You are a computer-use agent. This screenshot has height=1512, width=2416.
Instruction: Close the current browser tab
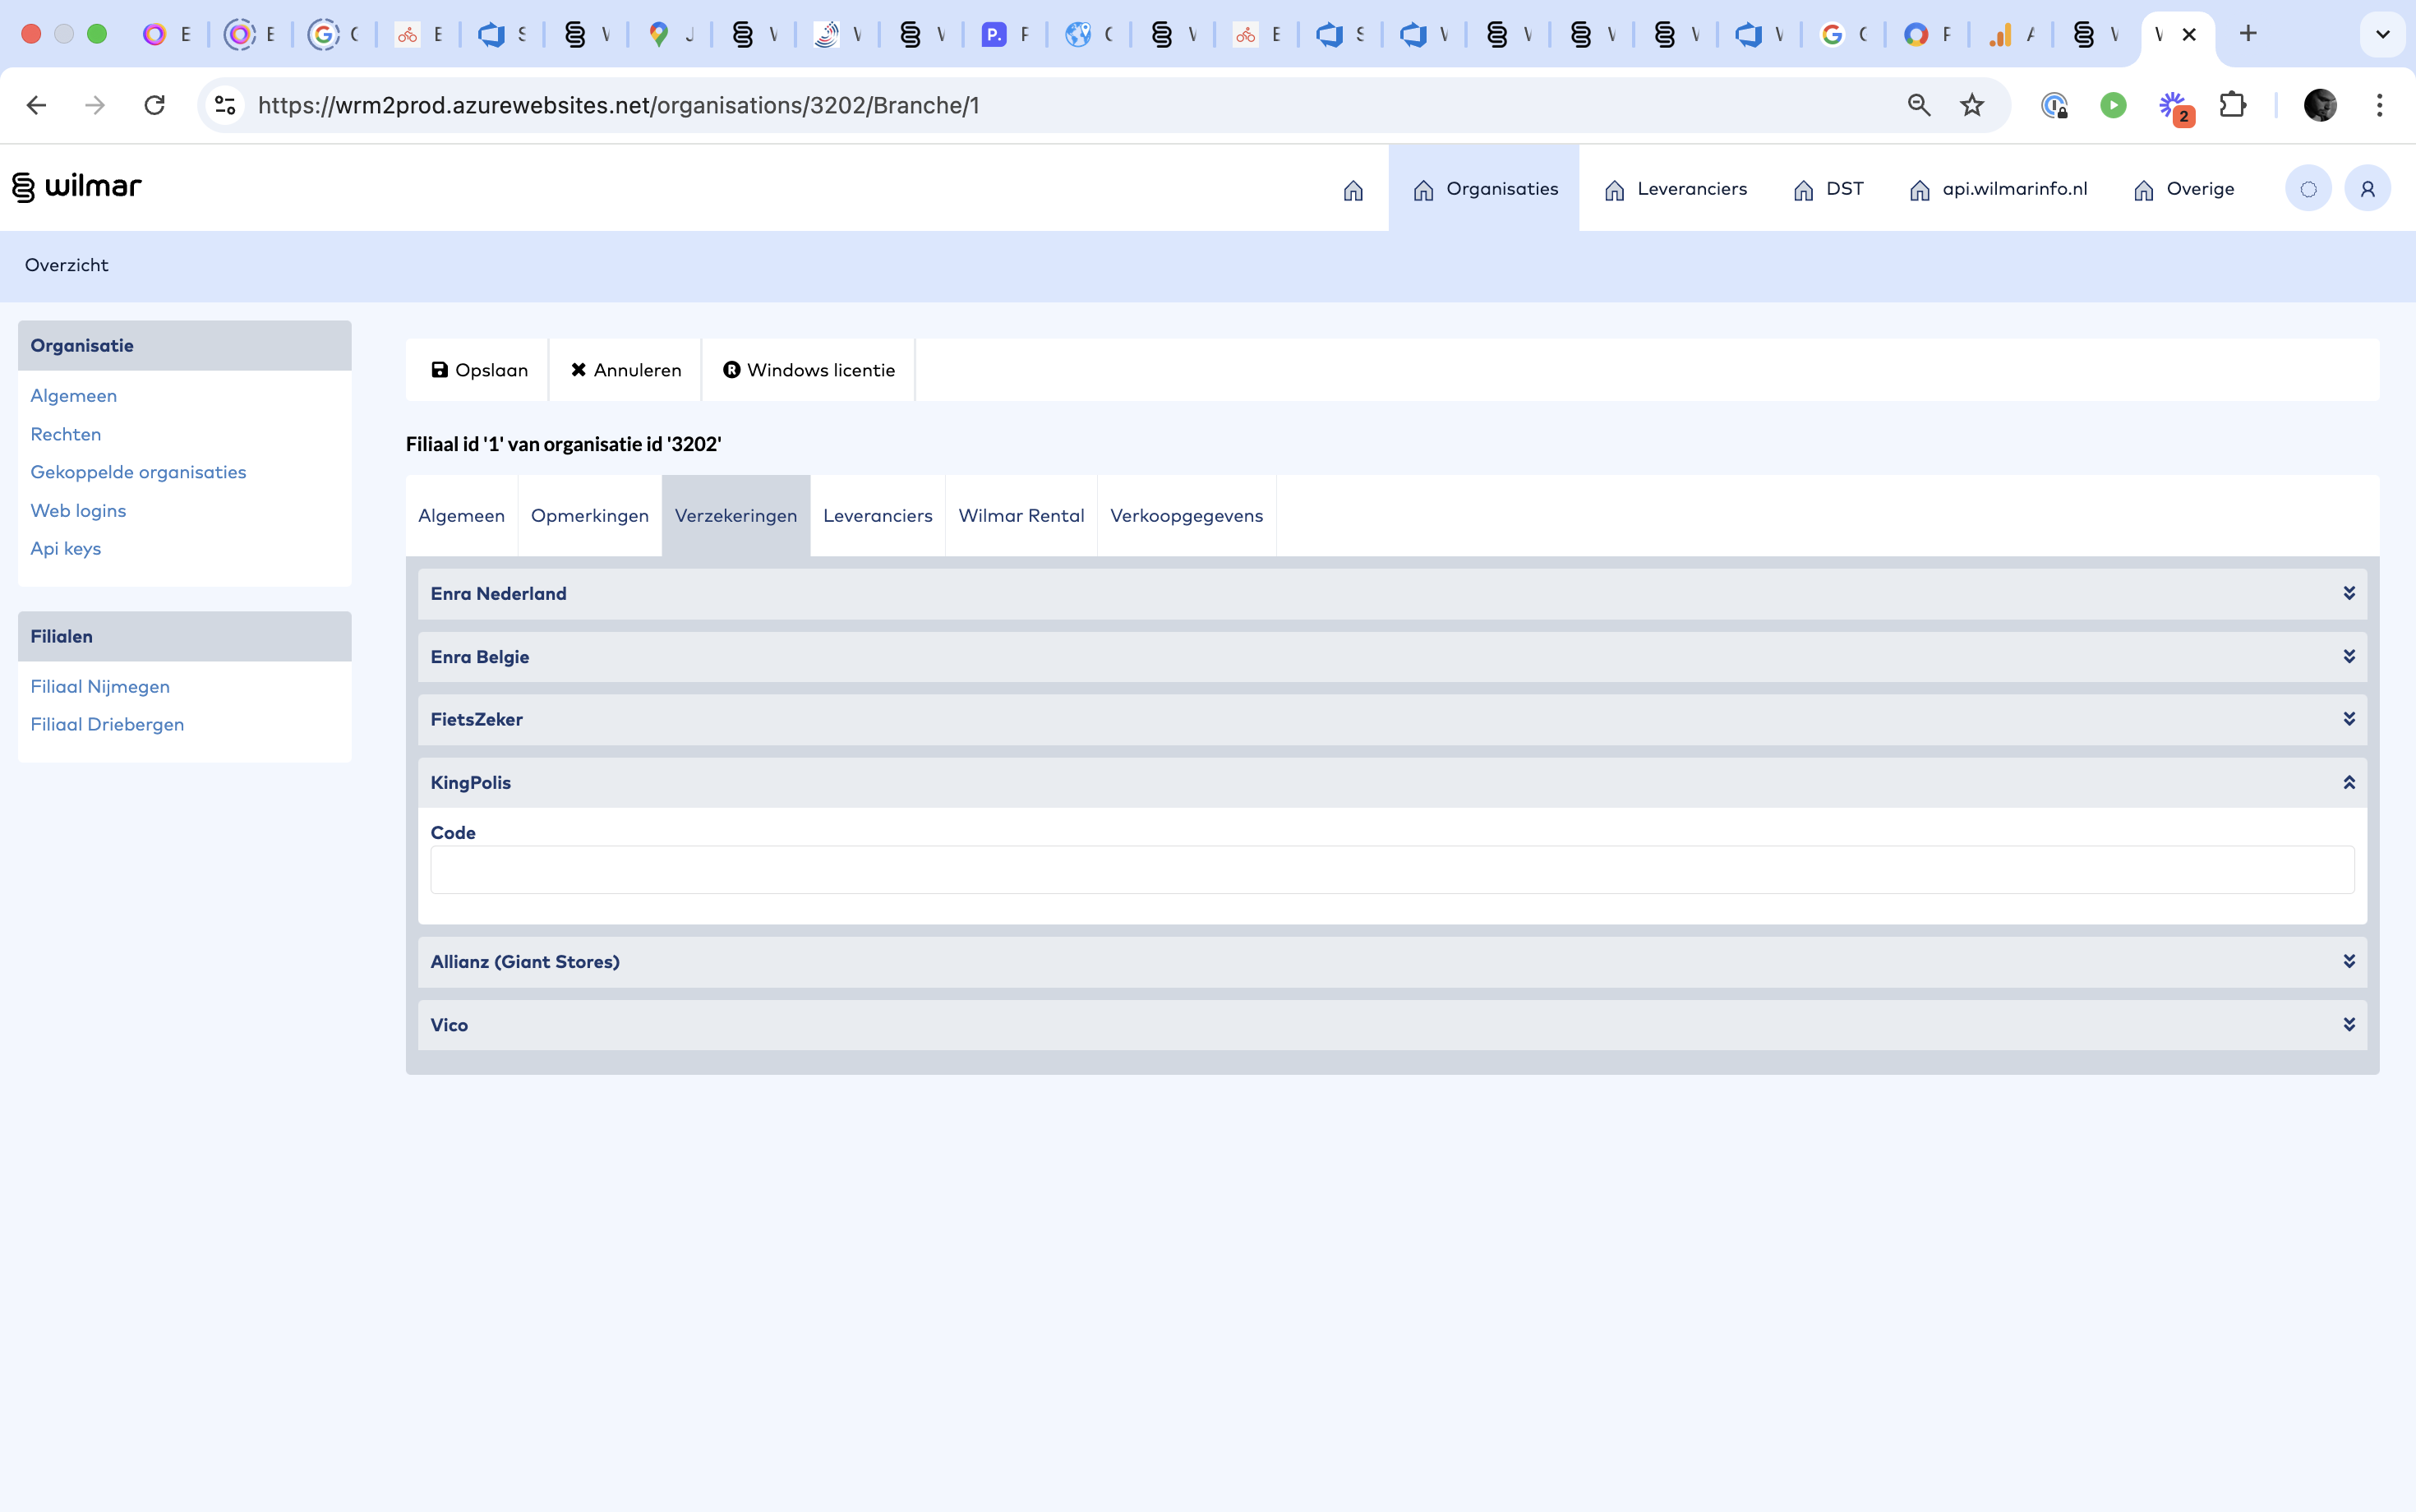pyautogui.click(x=2189, y=34)
